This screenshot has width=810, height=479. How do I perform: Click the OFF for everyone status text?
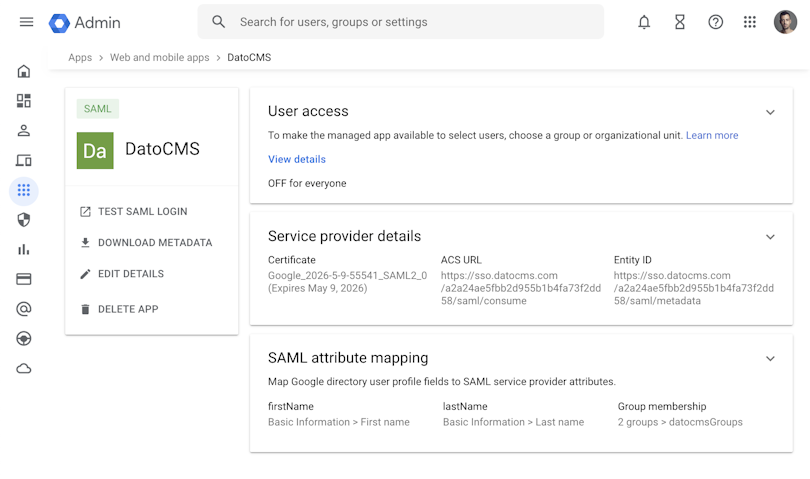click(x=307, y=183)
